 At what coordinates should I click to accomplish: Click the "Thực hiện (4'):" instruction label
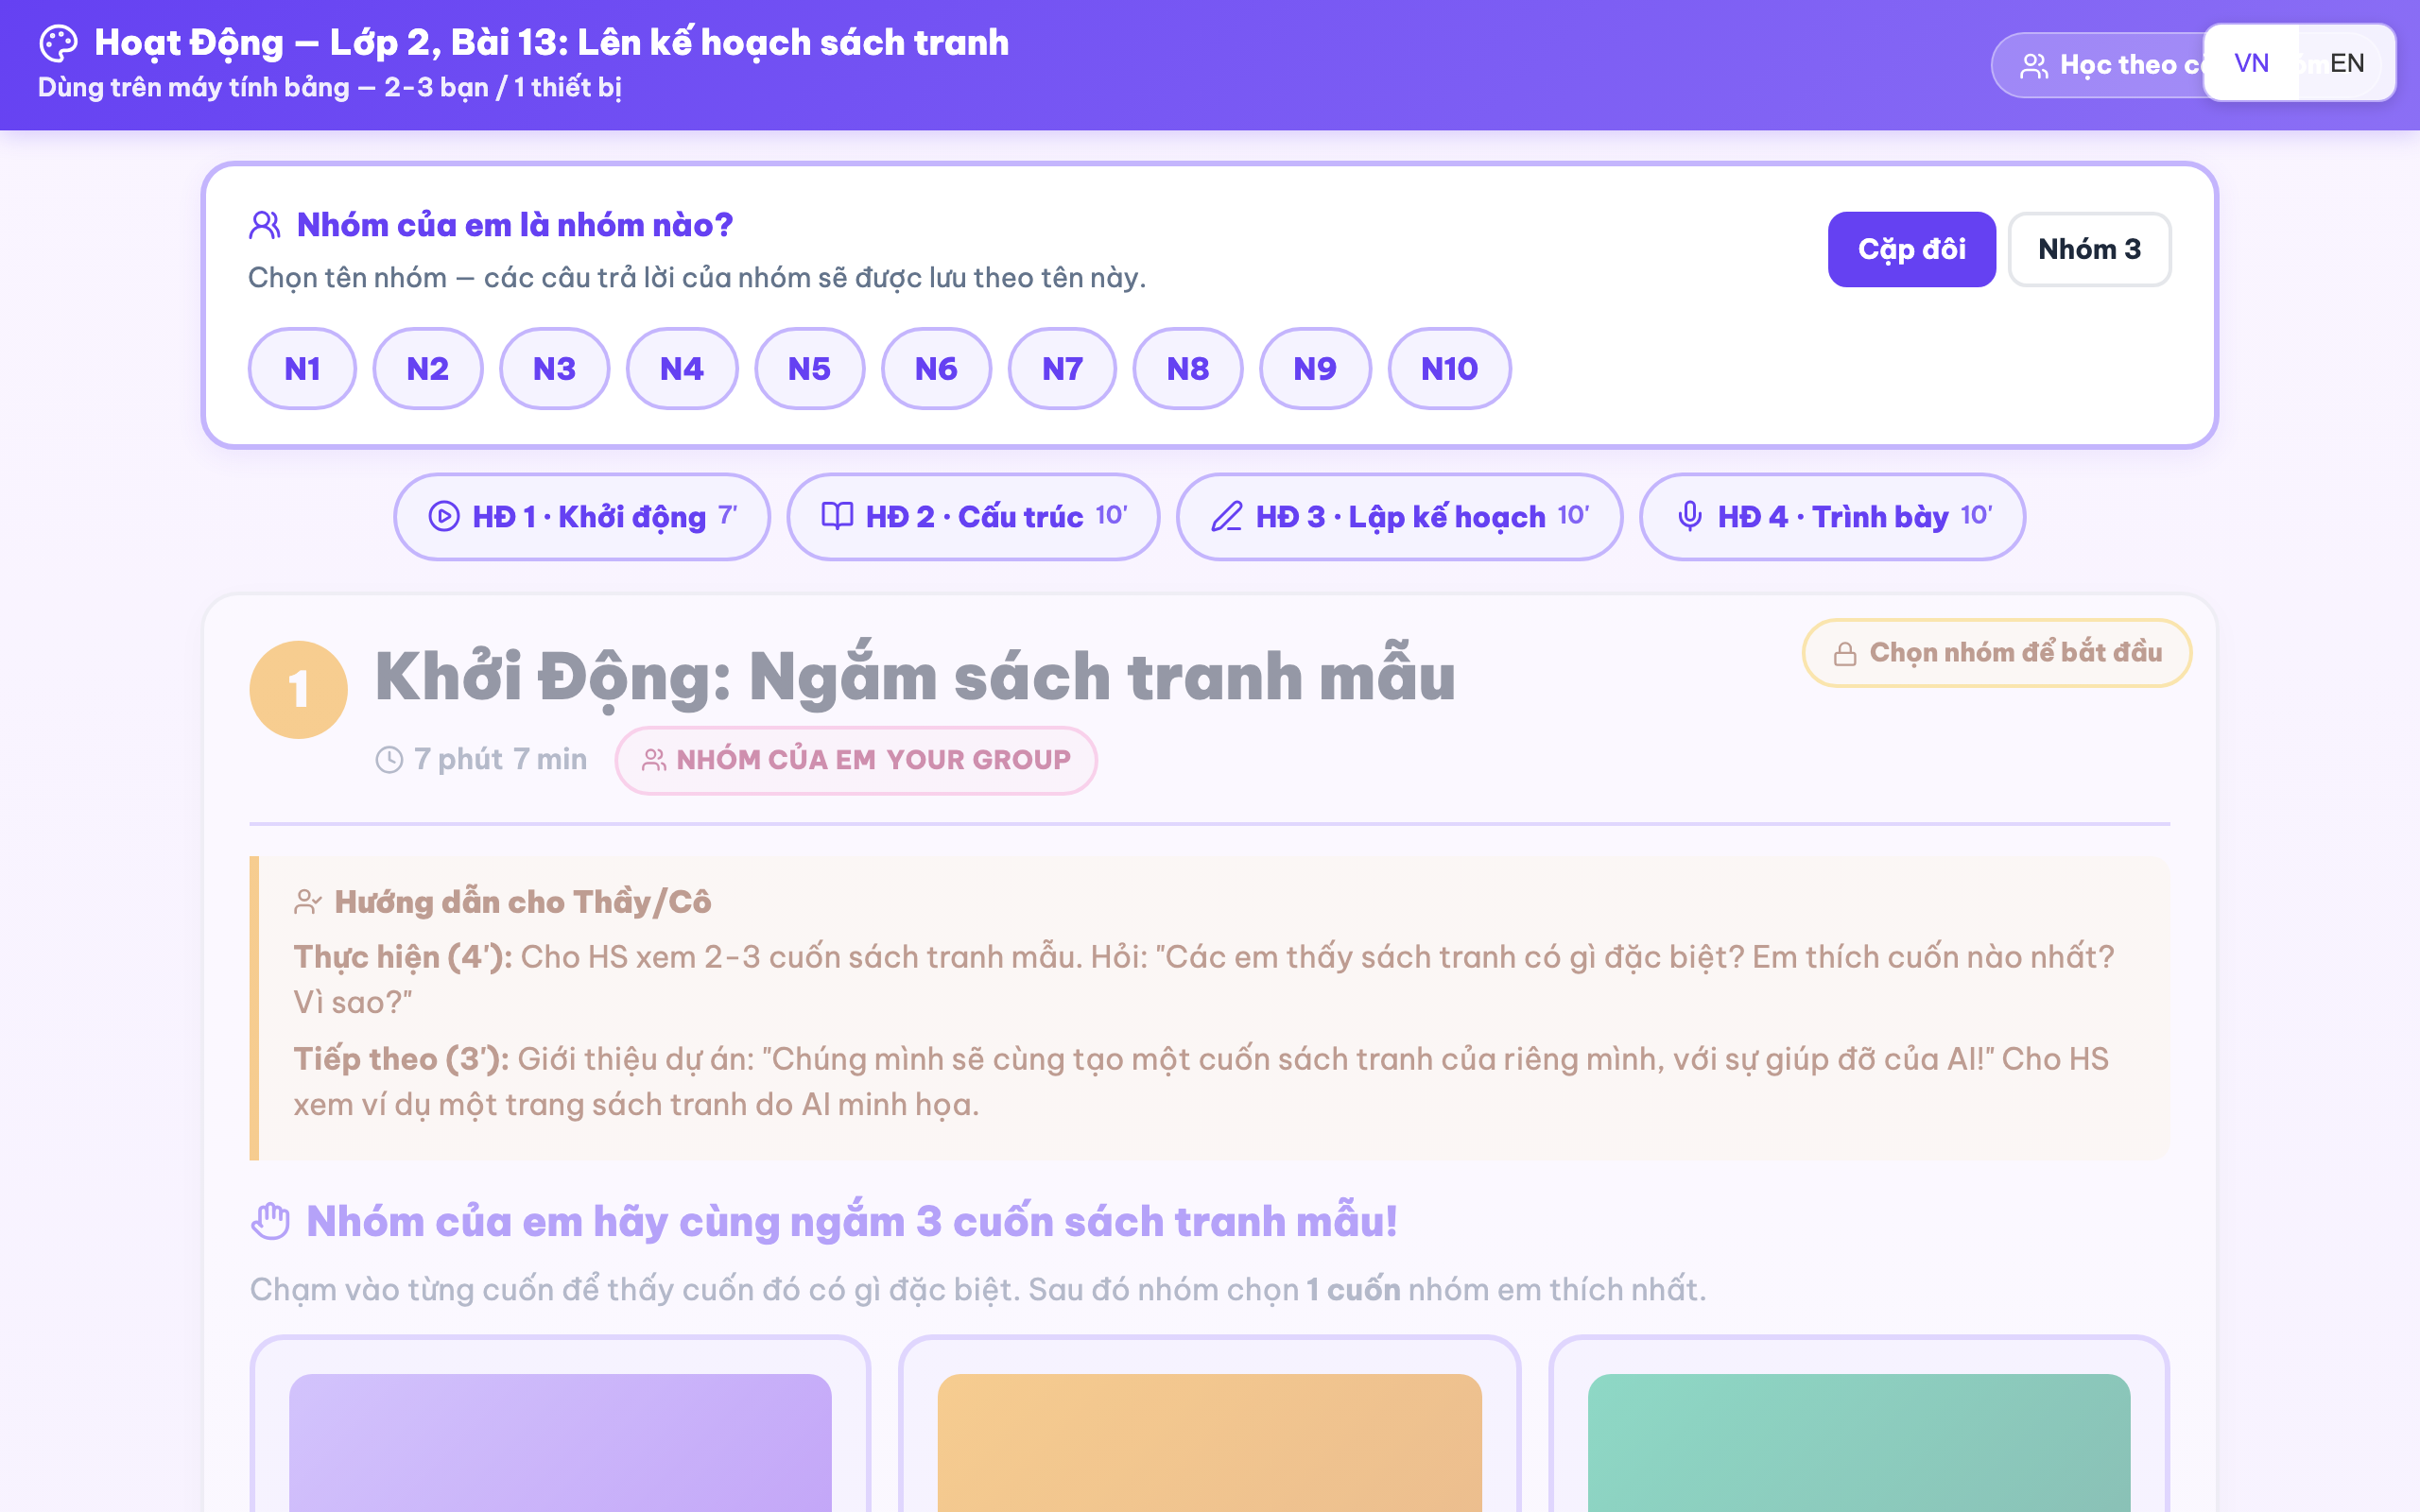pyautogui.click(x=402, y=957)
